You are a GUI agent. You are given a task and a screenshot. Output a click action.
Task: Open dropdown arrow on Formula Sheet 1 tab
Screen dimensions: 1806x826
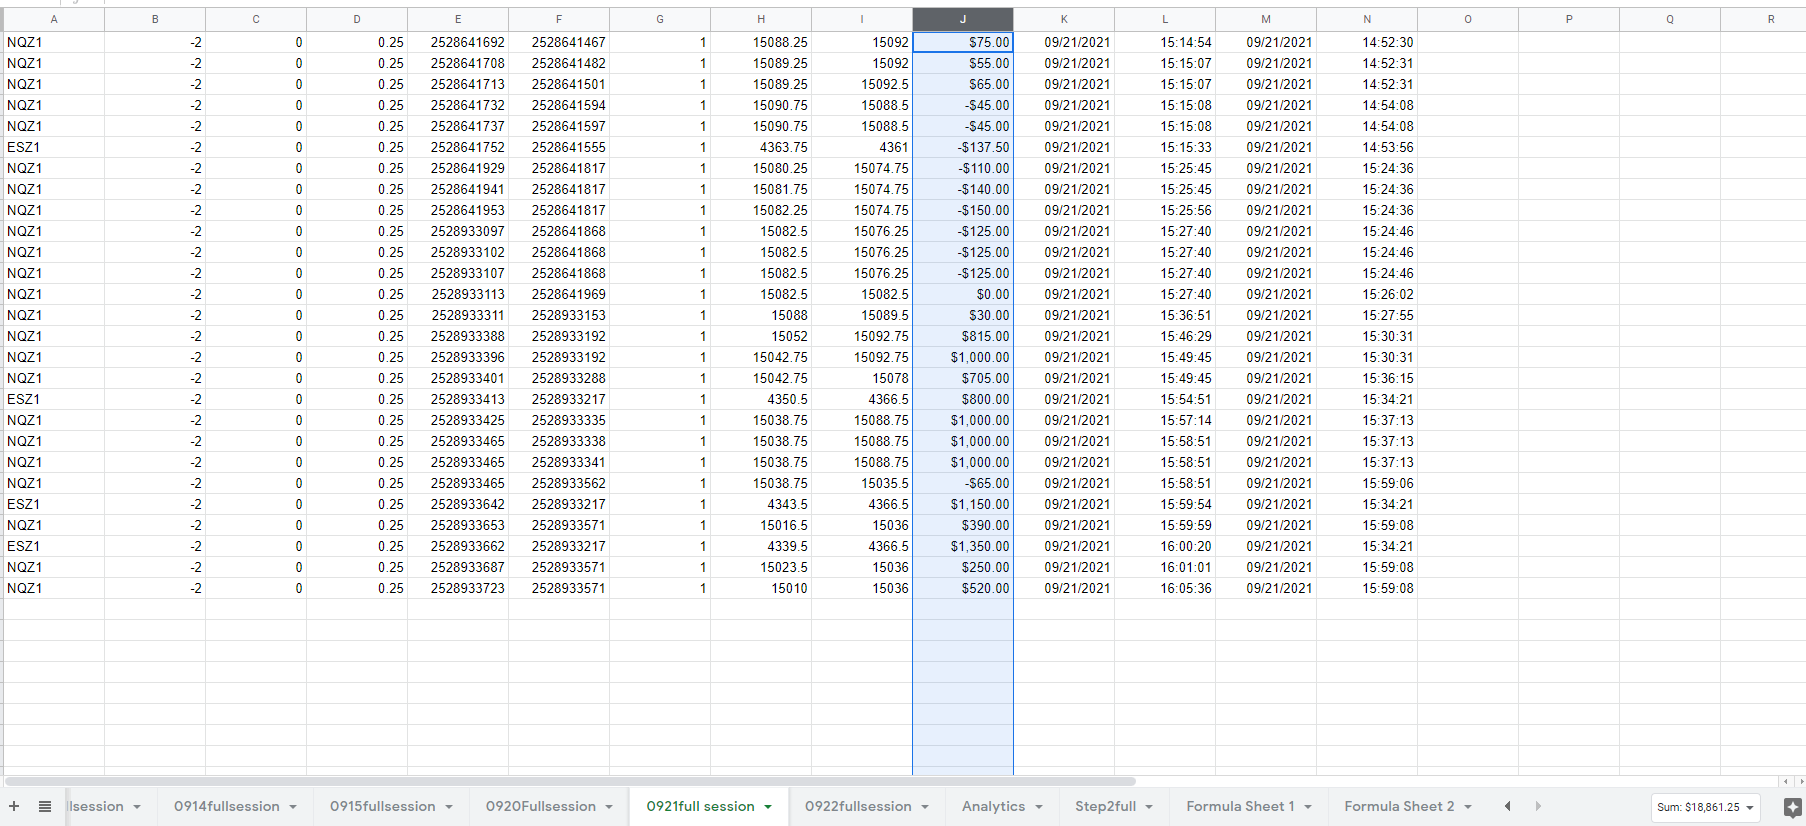click(x=1308, y=807)
